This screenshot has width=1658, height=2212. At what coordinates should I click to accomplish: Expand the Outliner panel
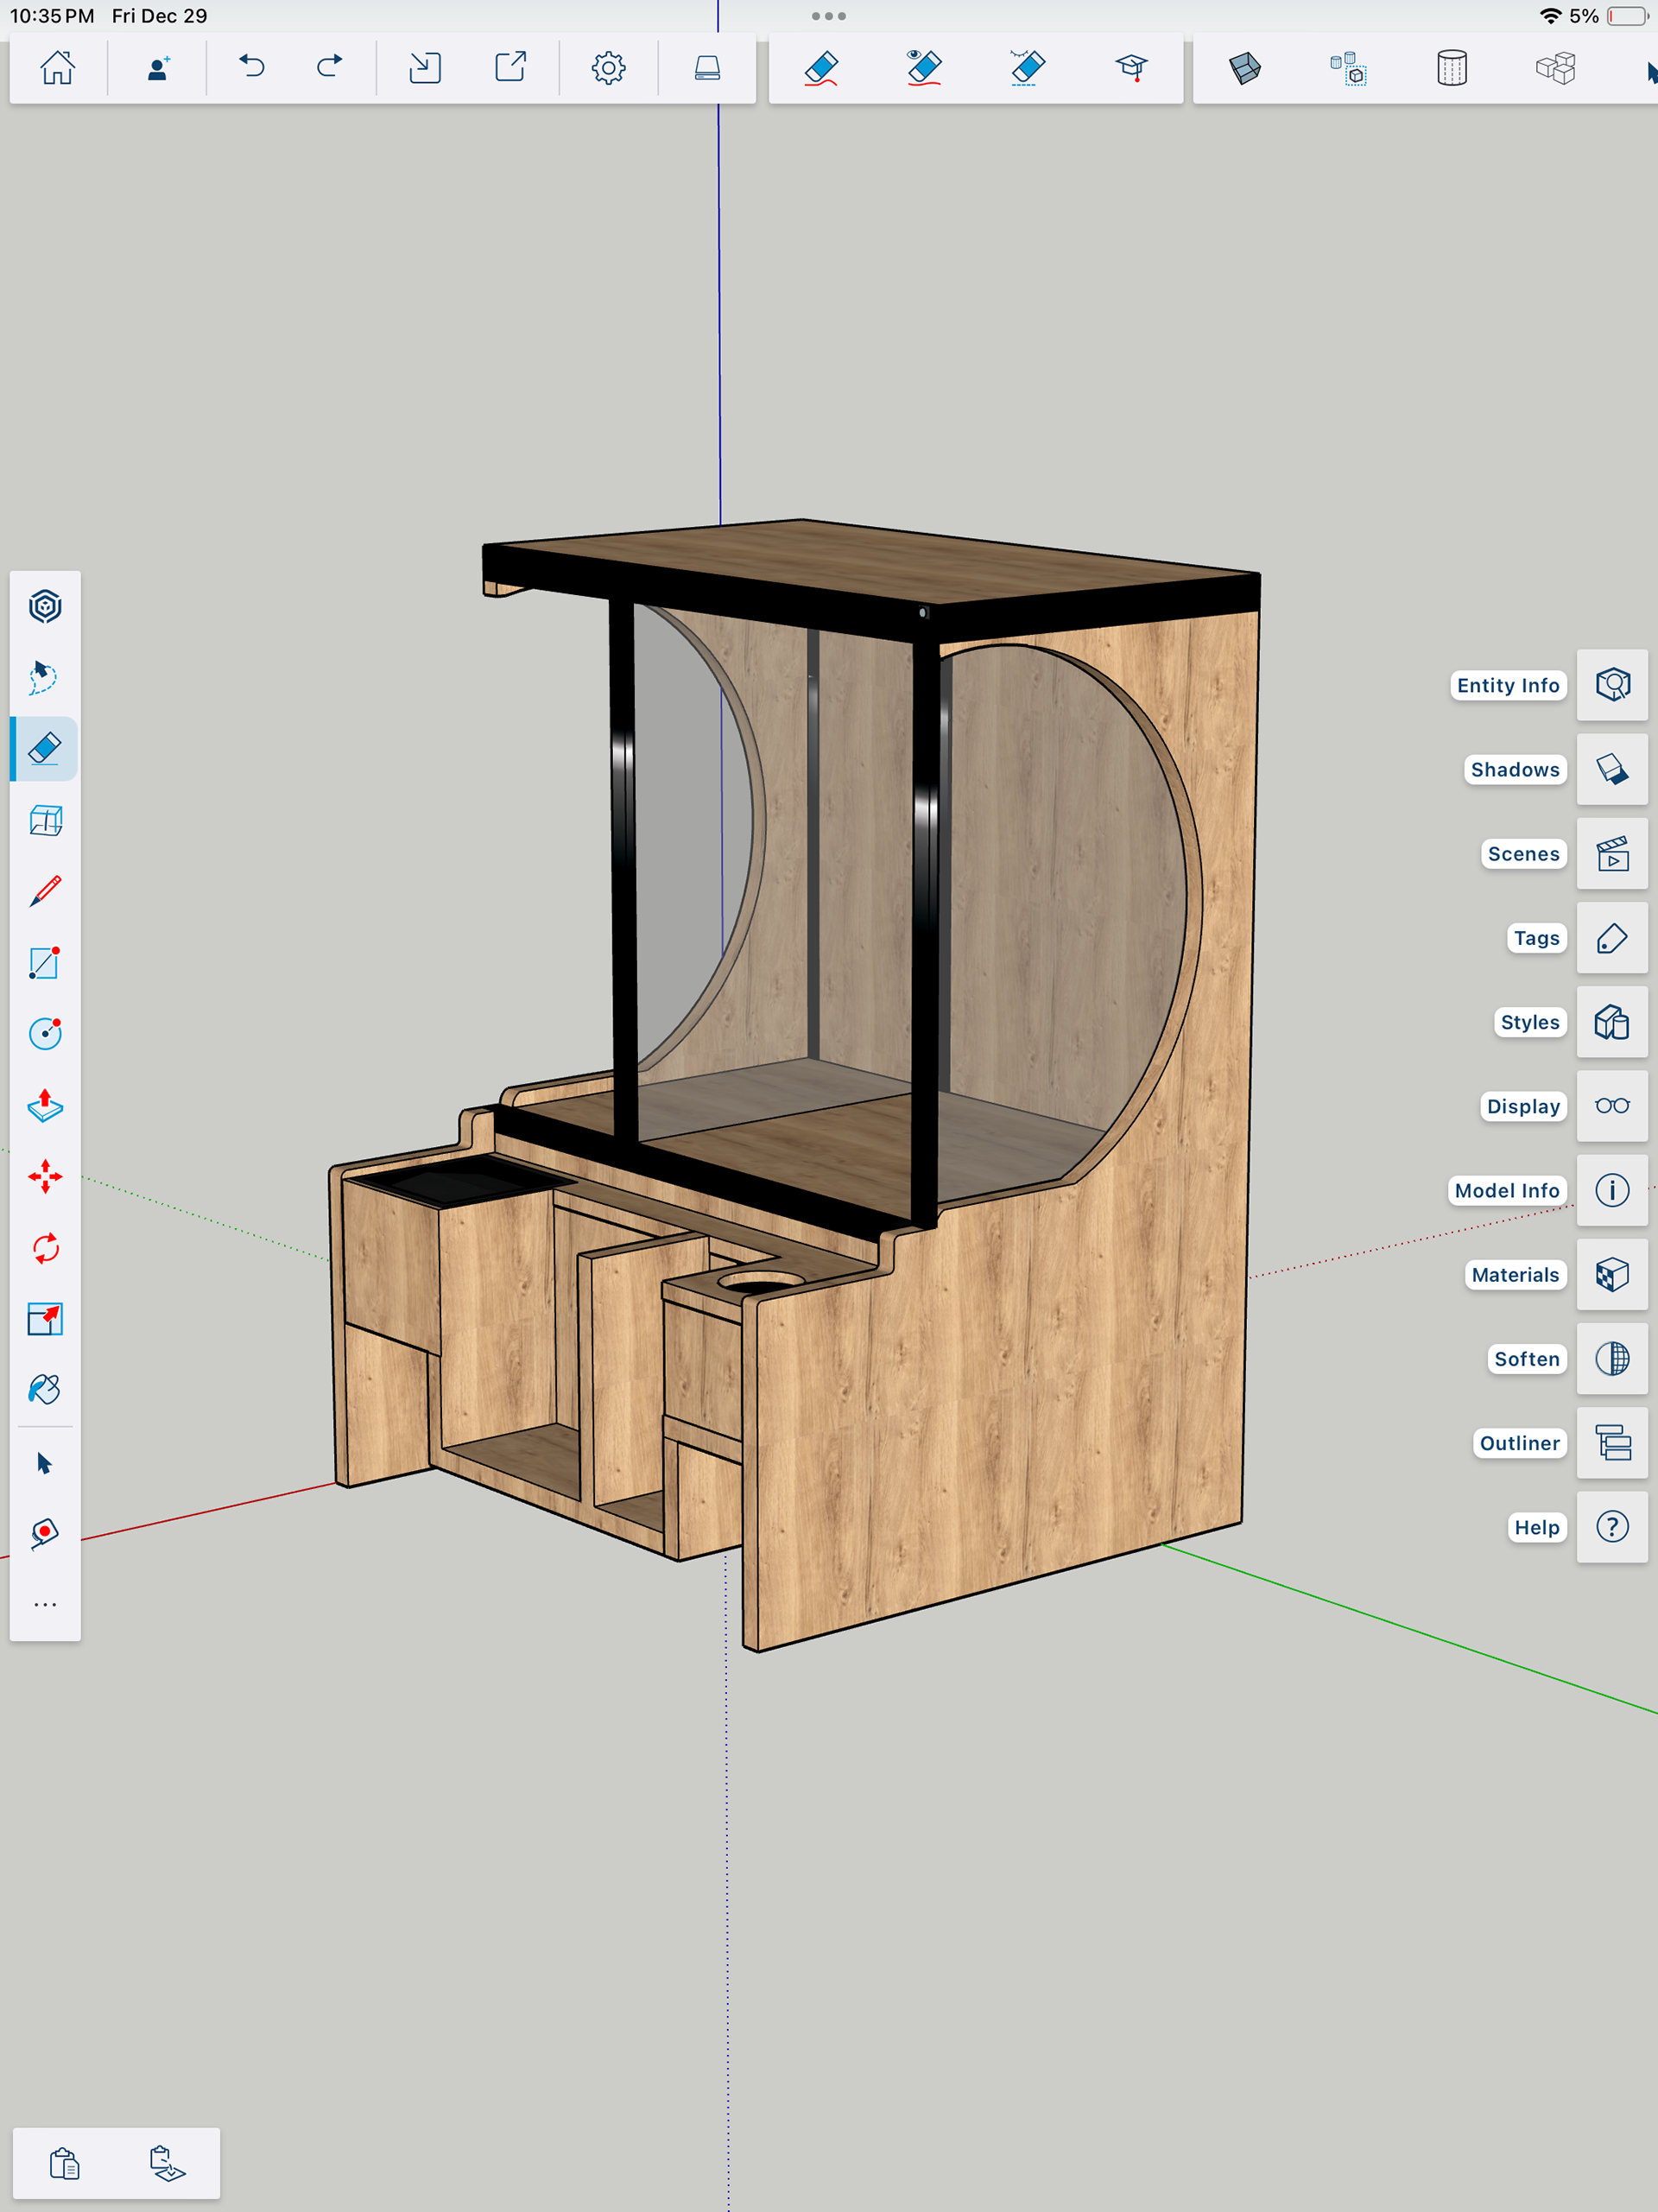click(x=1611, y=1443)
